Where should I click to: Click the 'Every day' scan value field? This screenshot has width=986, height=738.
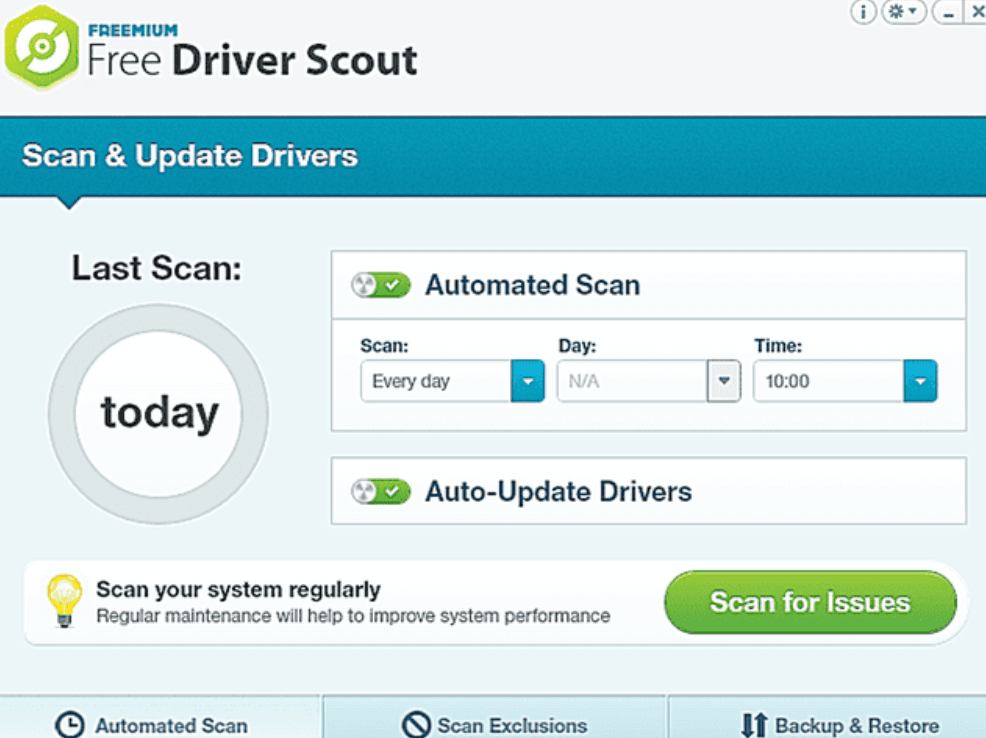(435, 381)
